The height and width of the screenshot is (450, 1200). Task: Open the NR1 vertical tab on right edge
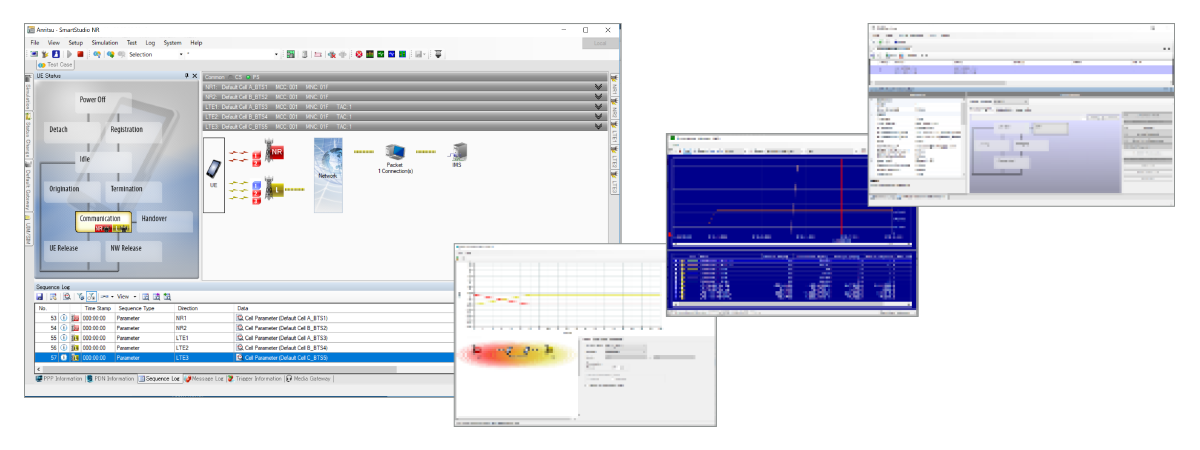click(614, 85)
